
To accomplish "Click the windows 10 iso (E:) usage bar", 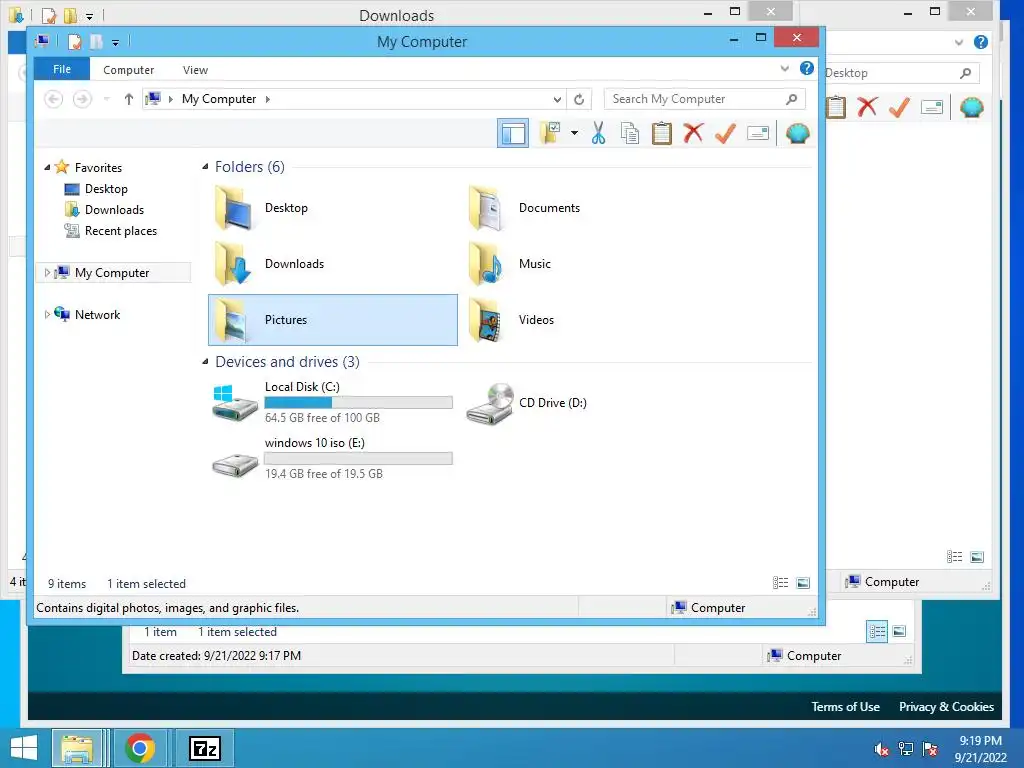I will tap(359, 458).
